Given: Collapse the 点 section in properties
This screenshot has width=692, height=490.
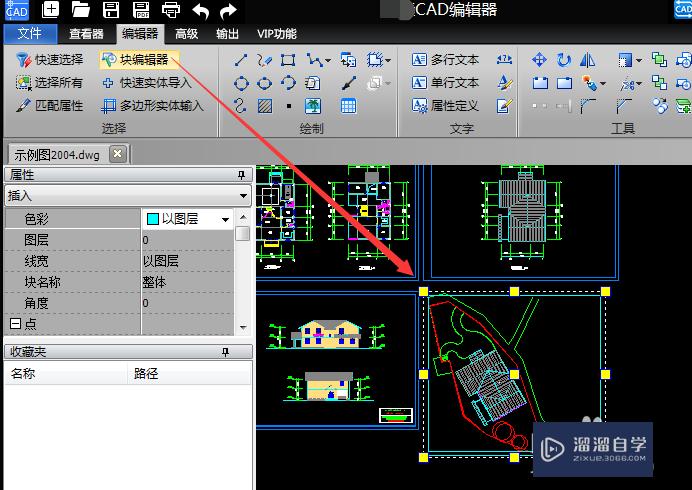Looking at the screenshot, I should tap(15, 324).
